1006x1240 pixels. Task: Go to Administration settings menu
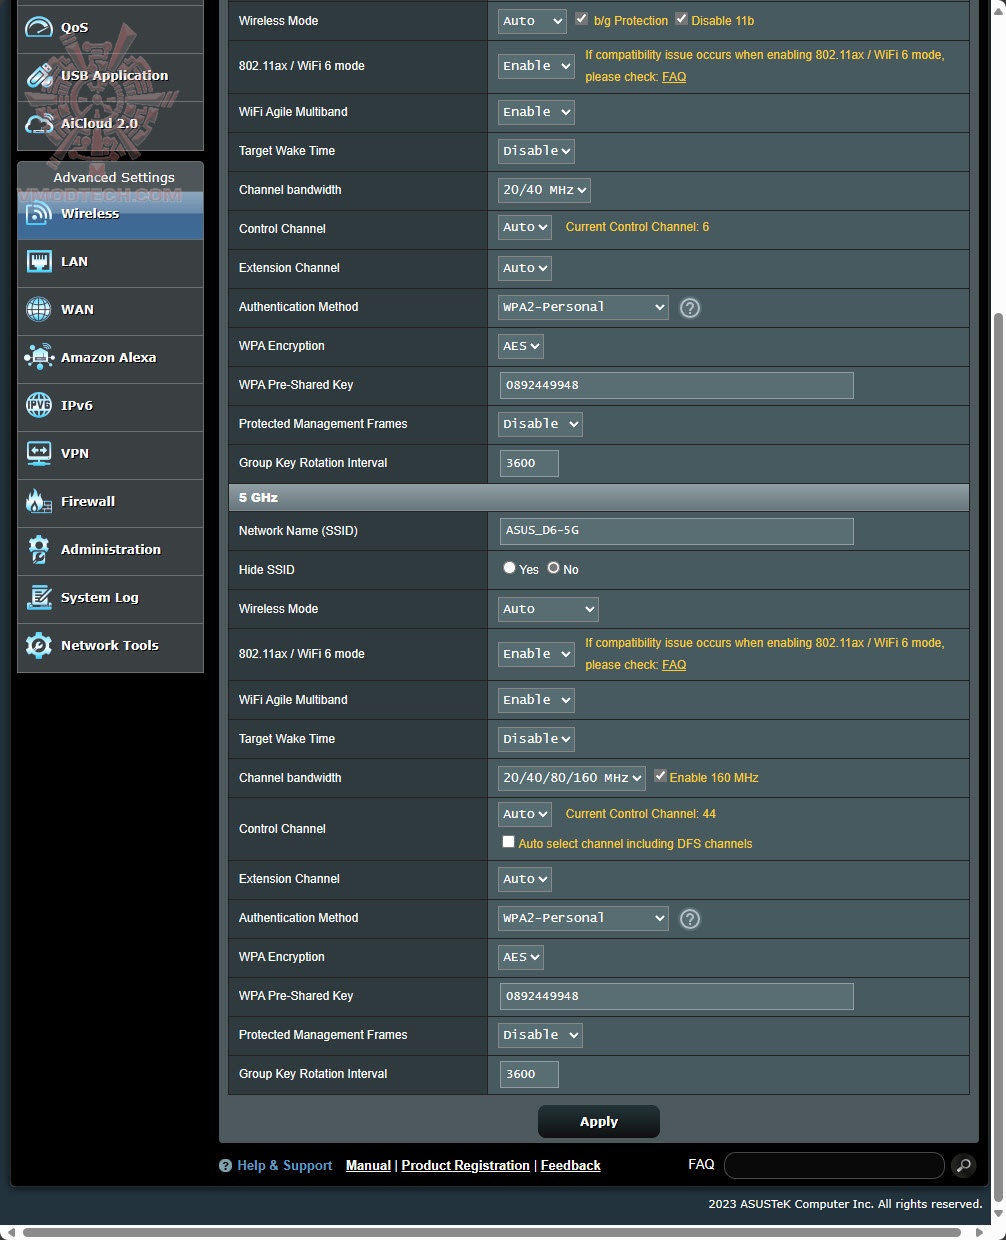pyautogui.click(x=110, y=550)
